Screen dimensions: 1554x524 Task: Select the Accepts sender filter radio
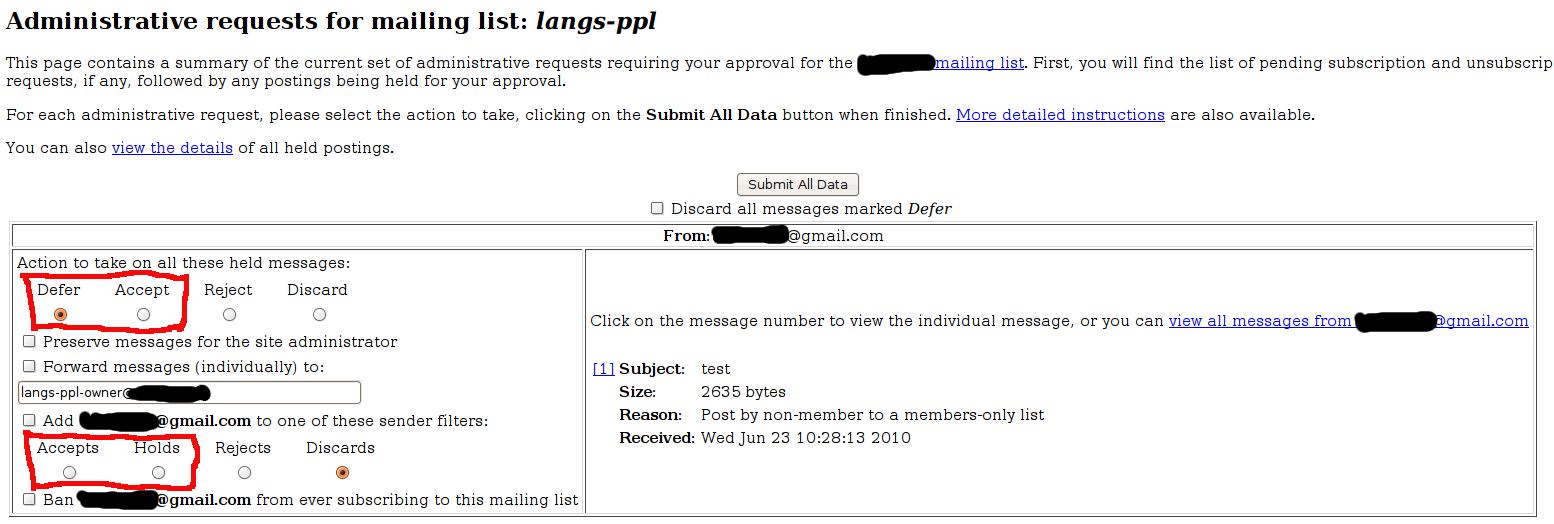68,473
